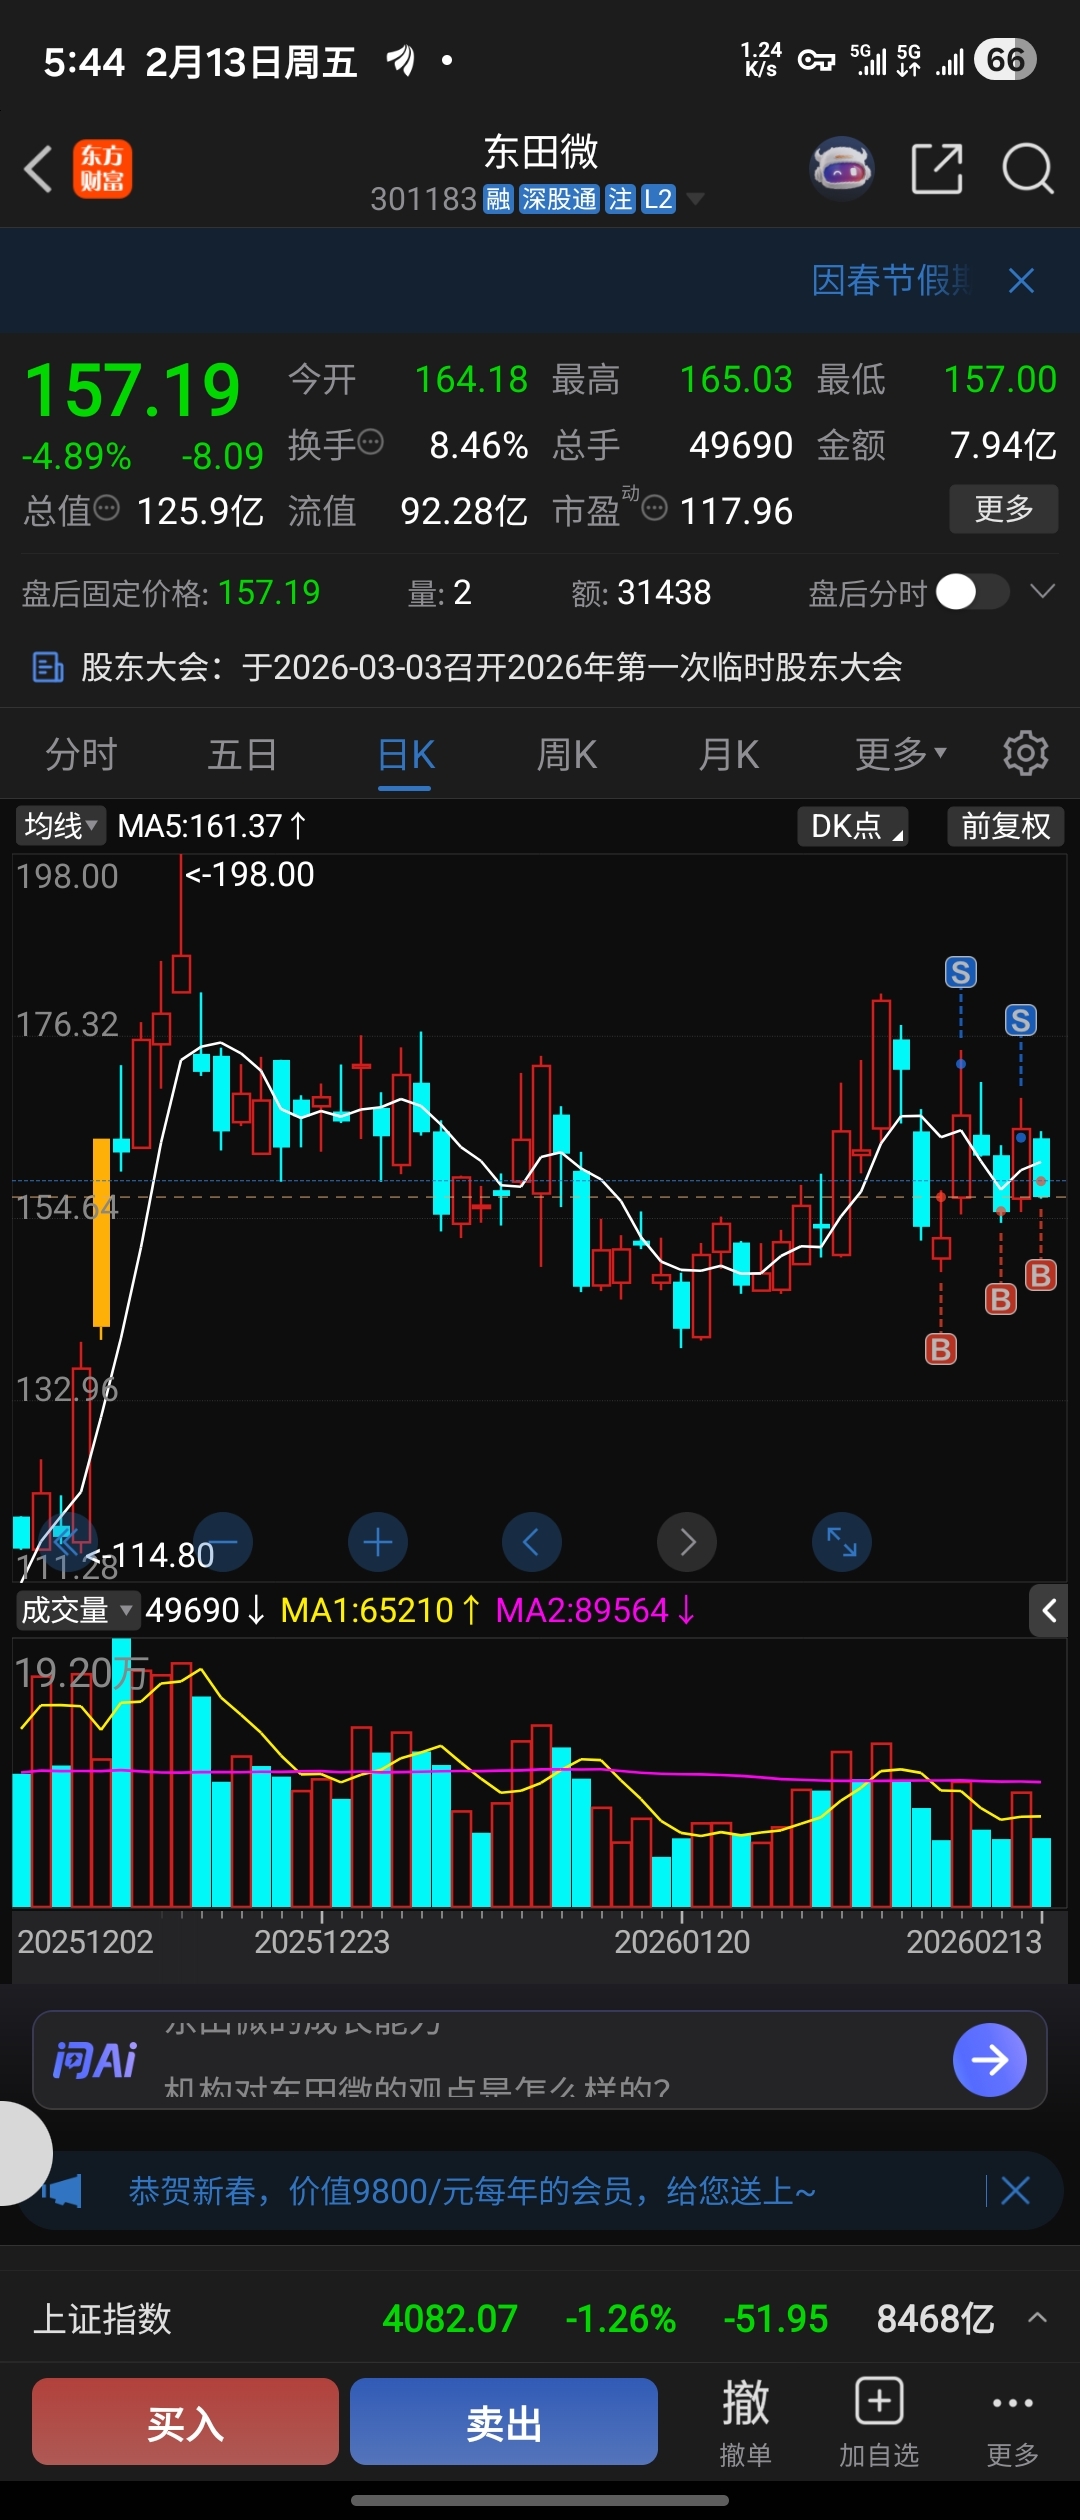This screenshot has width=1080, height=2520.
Task: Open chart settings gear icon
Action: 1025,753
